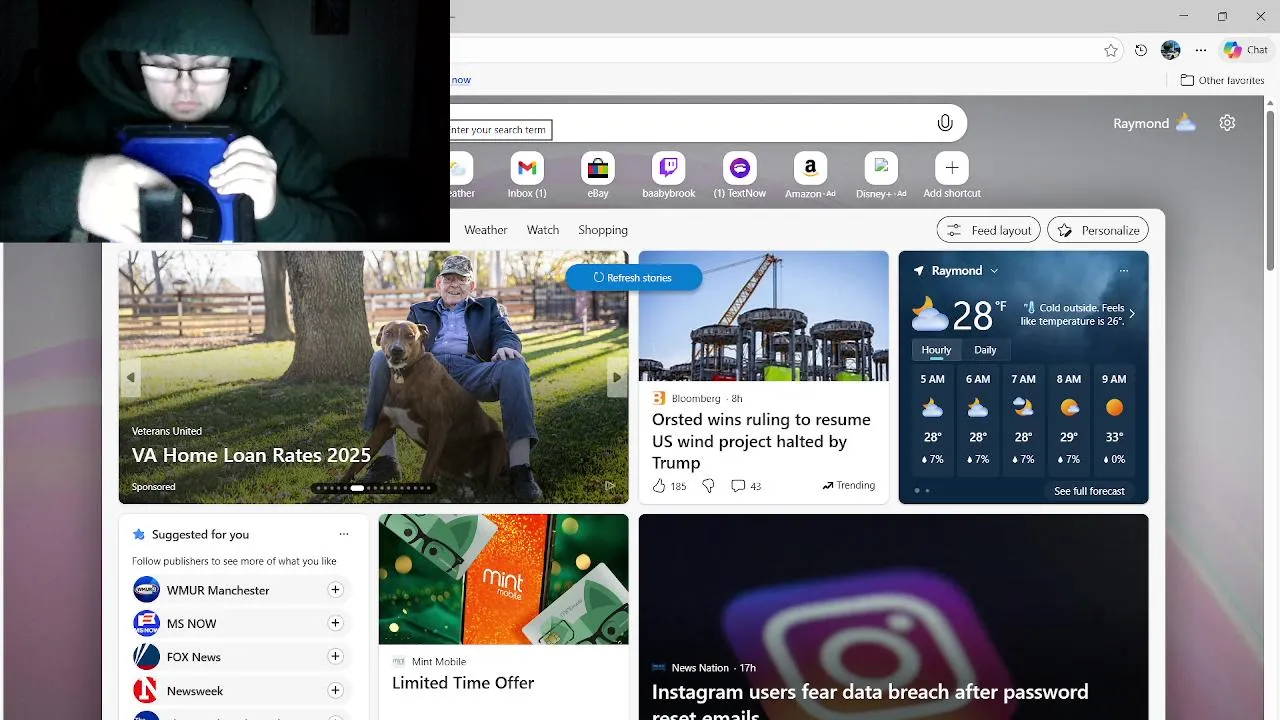
Task: Switch to the Shopping feed tab
Action: pos(603,230)
